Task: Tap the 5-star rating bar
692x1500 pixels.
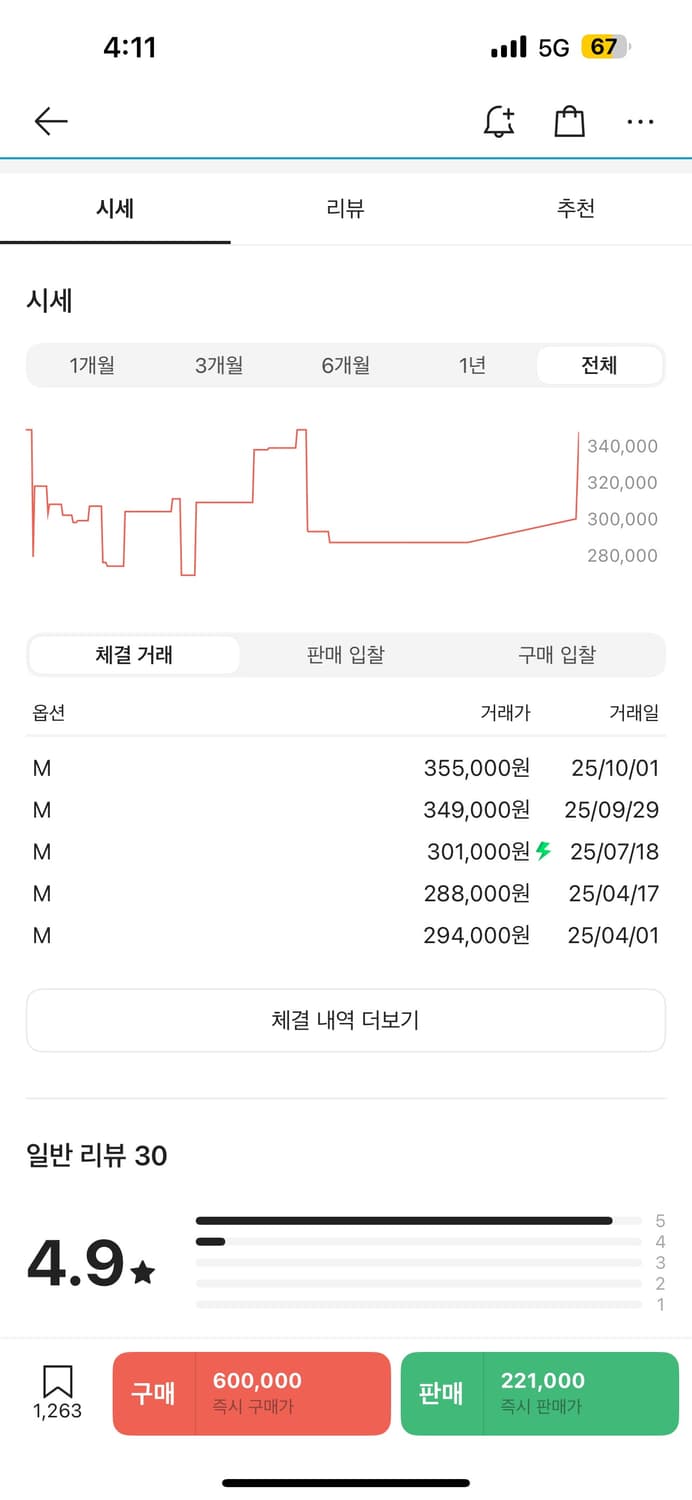Action: 418,1220
